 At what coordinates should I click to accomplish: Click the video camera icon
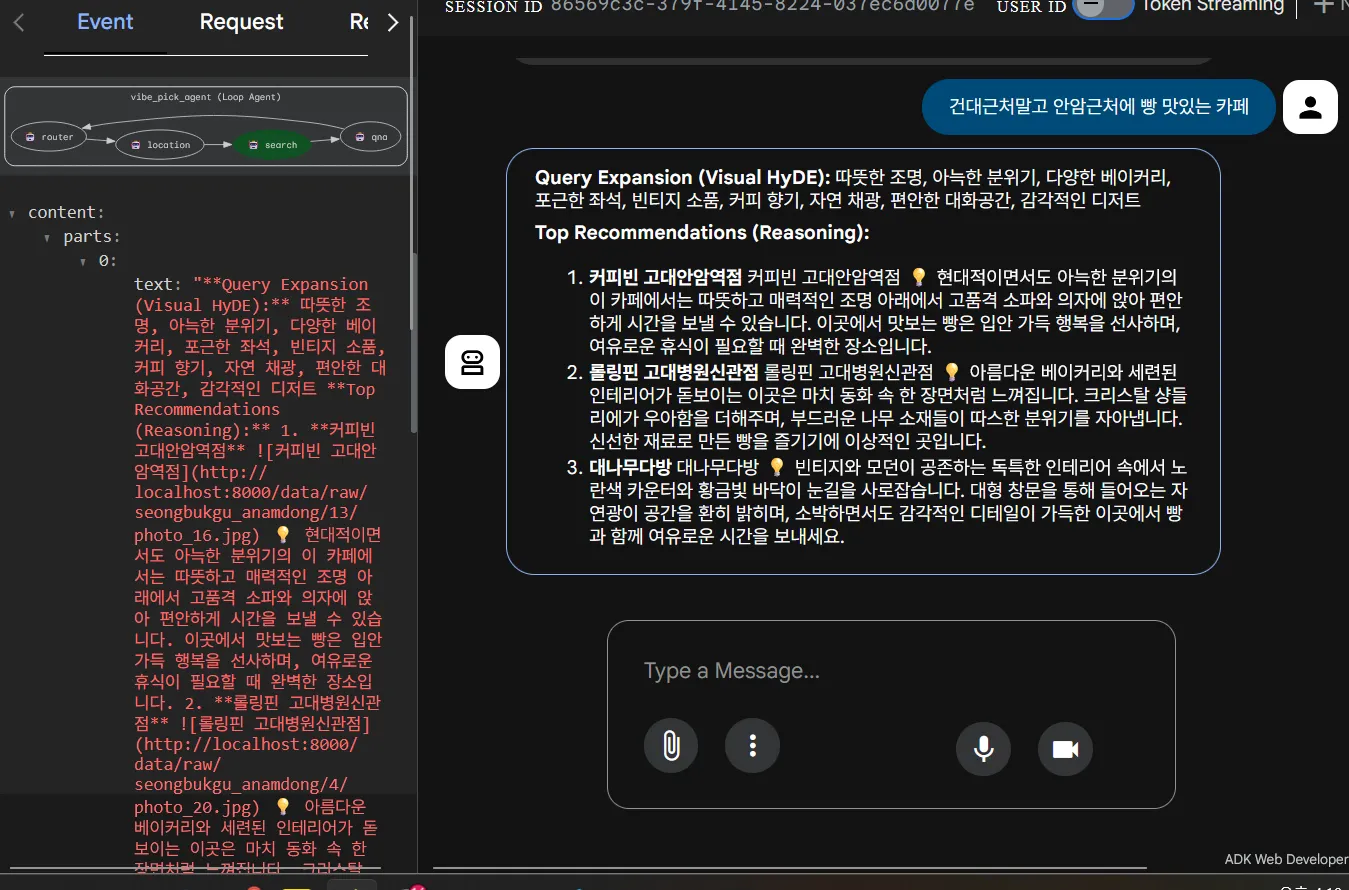coord(1066,749)
